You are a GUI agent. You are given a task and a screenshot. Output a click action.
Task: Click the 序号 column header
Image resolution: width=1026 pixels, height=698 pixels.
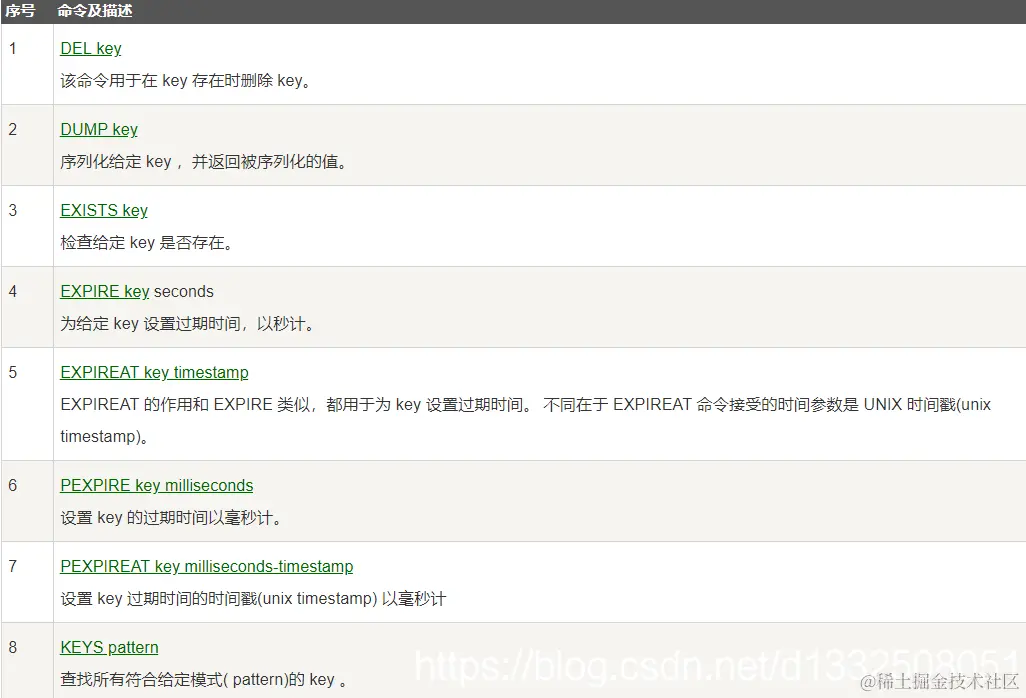point(20,11)
